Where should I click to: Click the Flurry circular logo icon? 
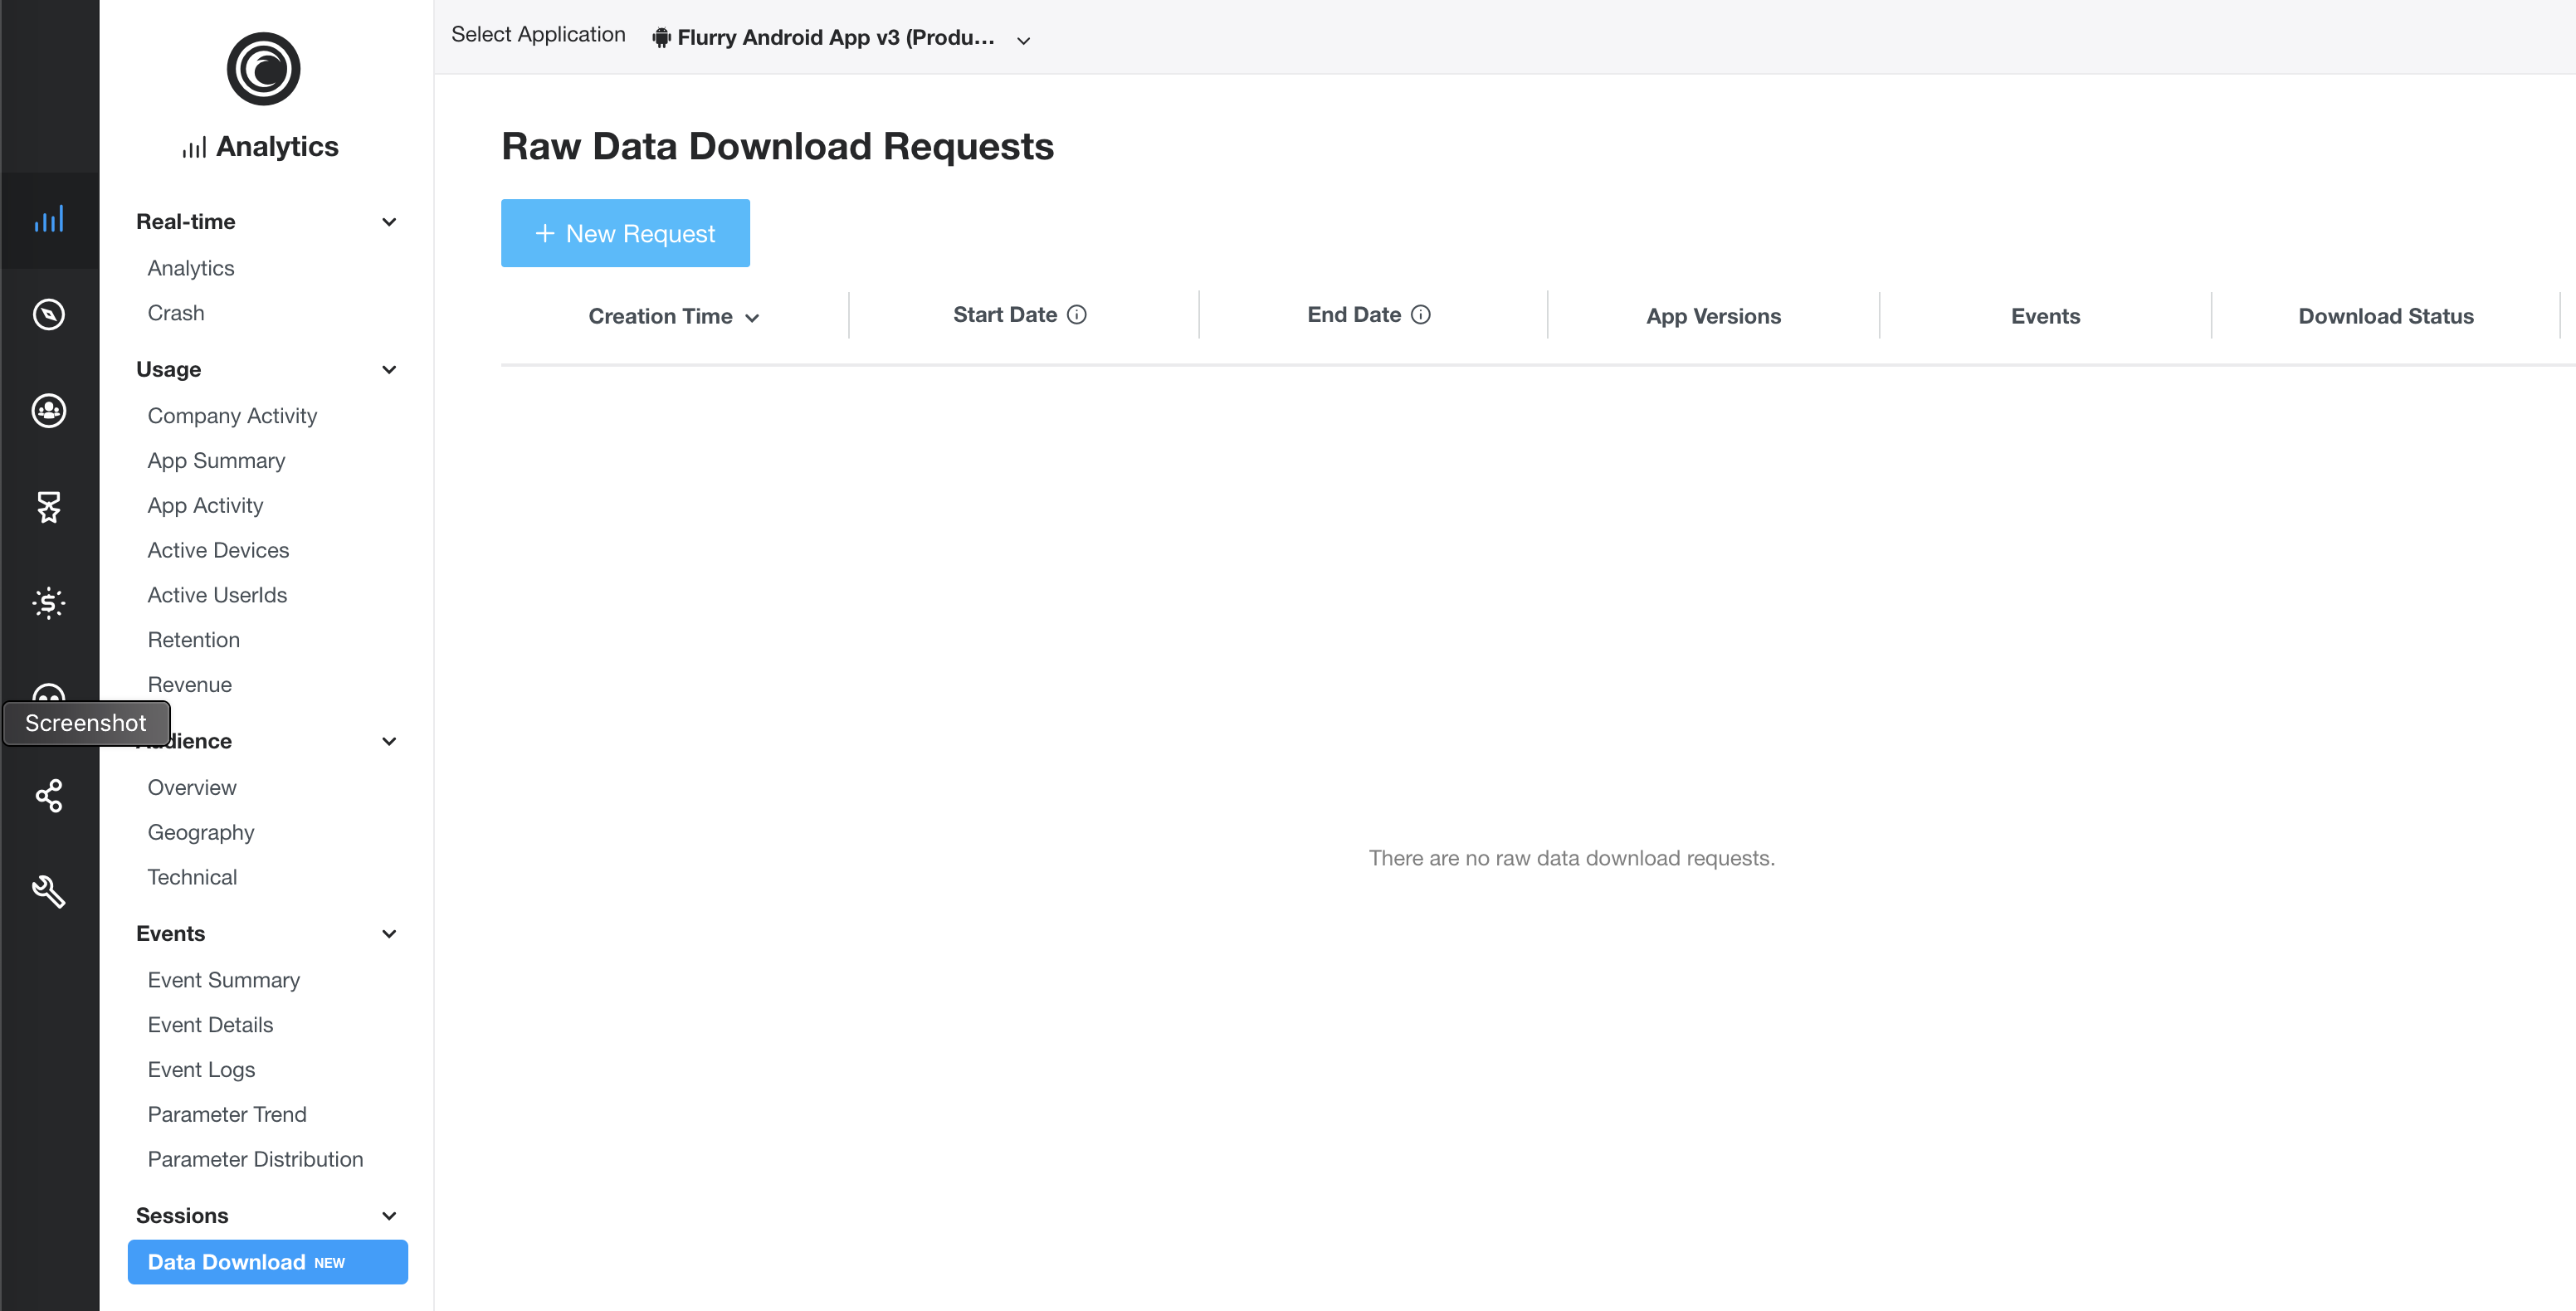(x=262, y=69)
